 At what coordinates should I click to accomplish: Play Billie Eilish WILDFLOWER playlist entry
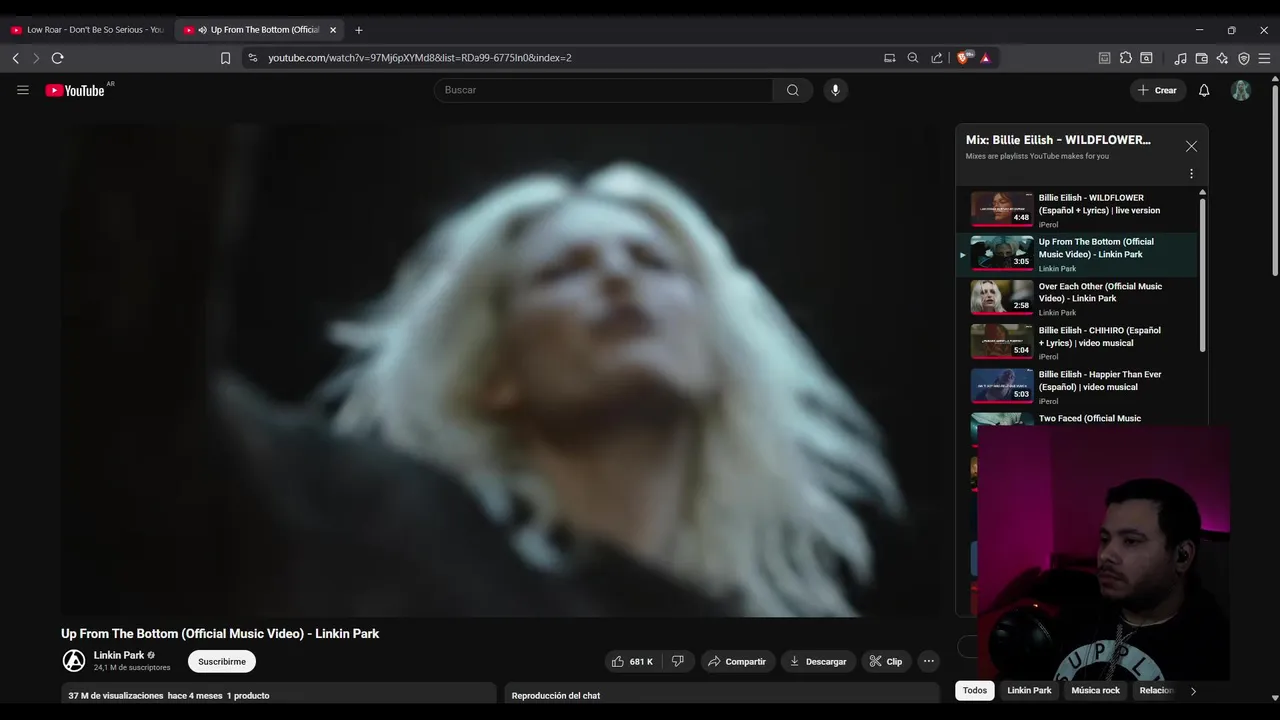click(x=1078, y=210)
